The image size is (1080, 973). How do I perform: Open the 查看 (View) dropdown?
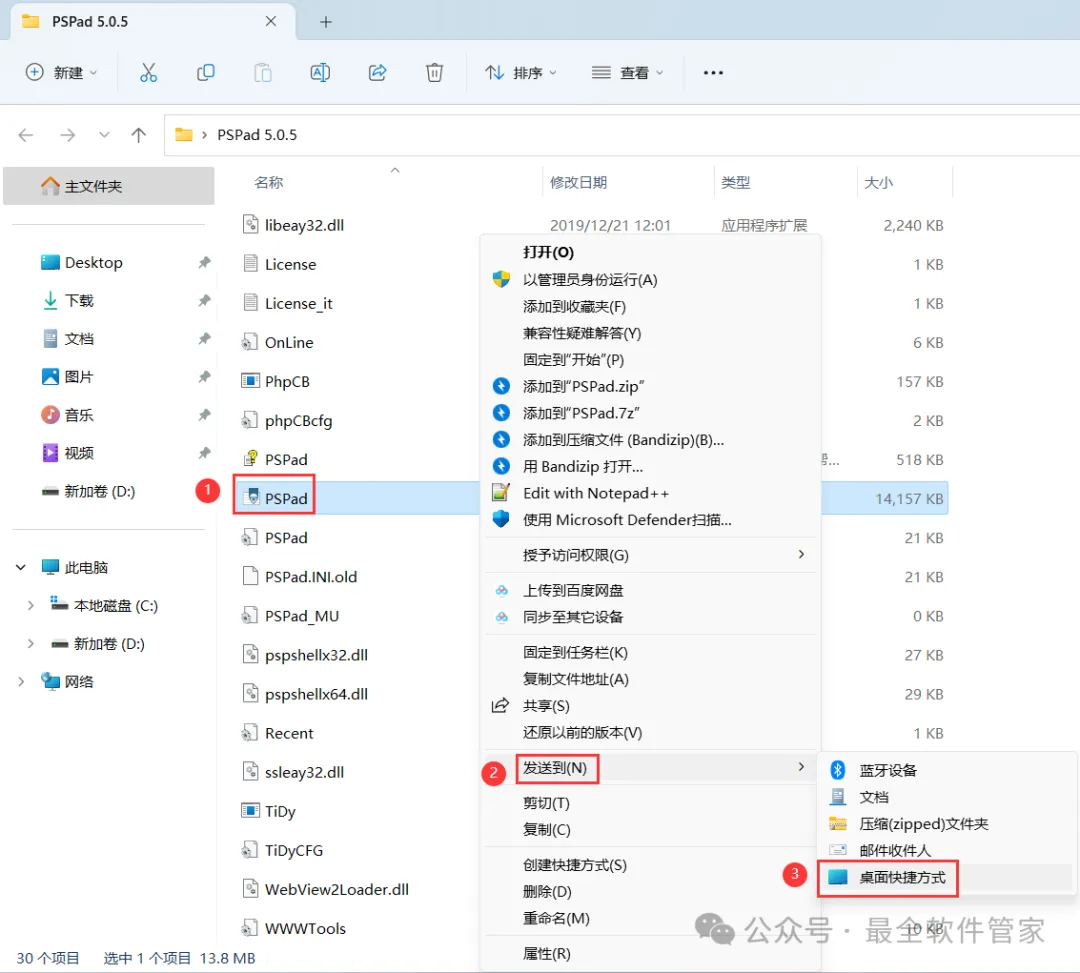627,72
